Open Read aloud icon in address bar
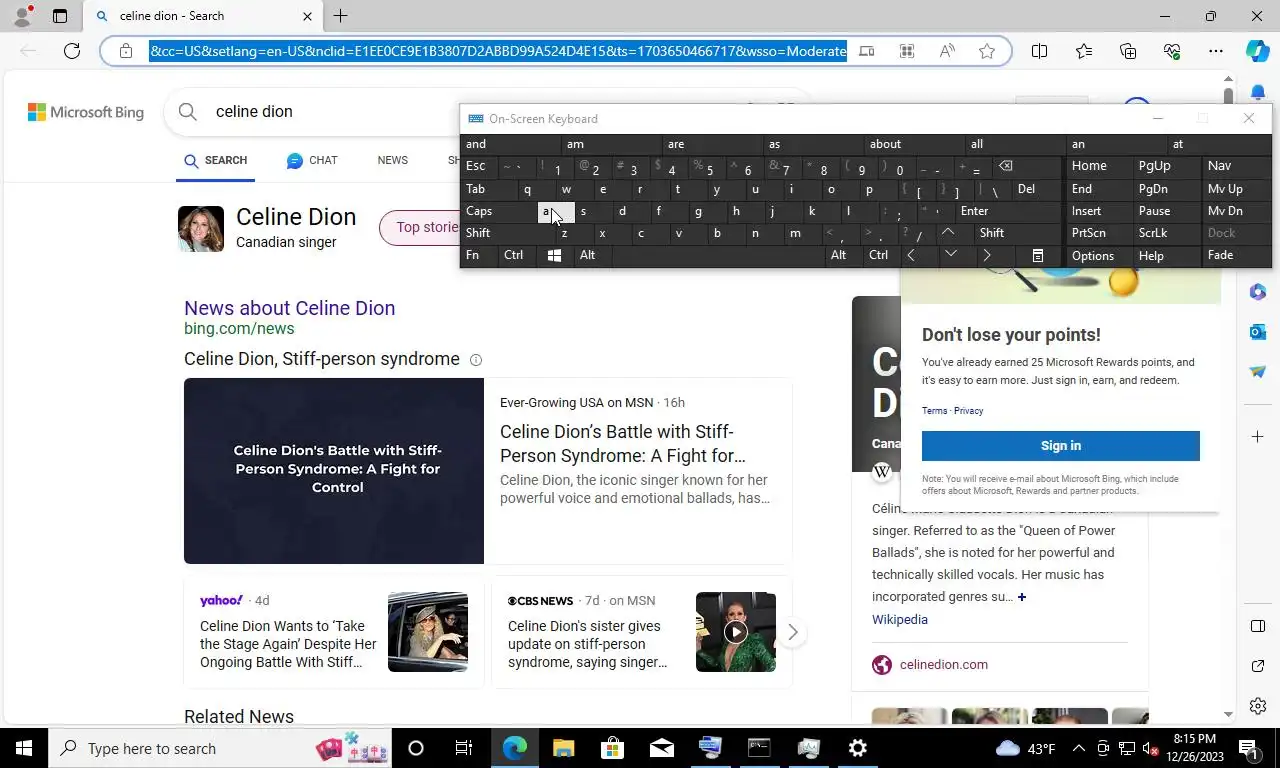 [x=946, y=51]
